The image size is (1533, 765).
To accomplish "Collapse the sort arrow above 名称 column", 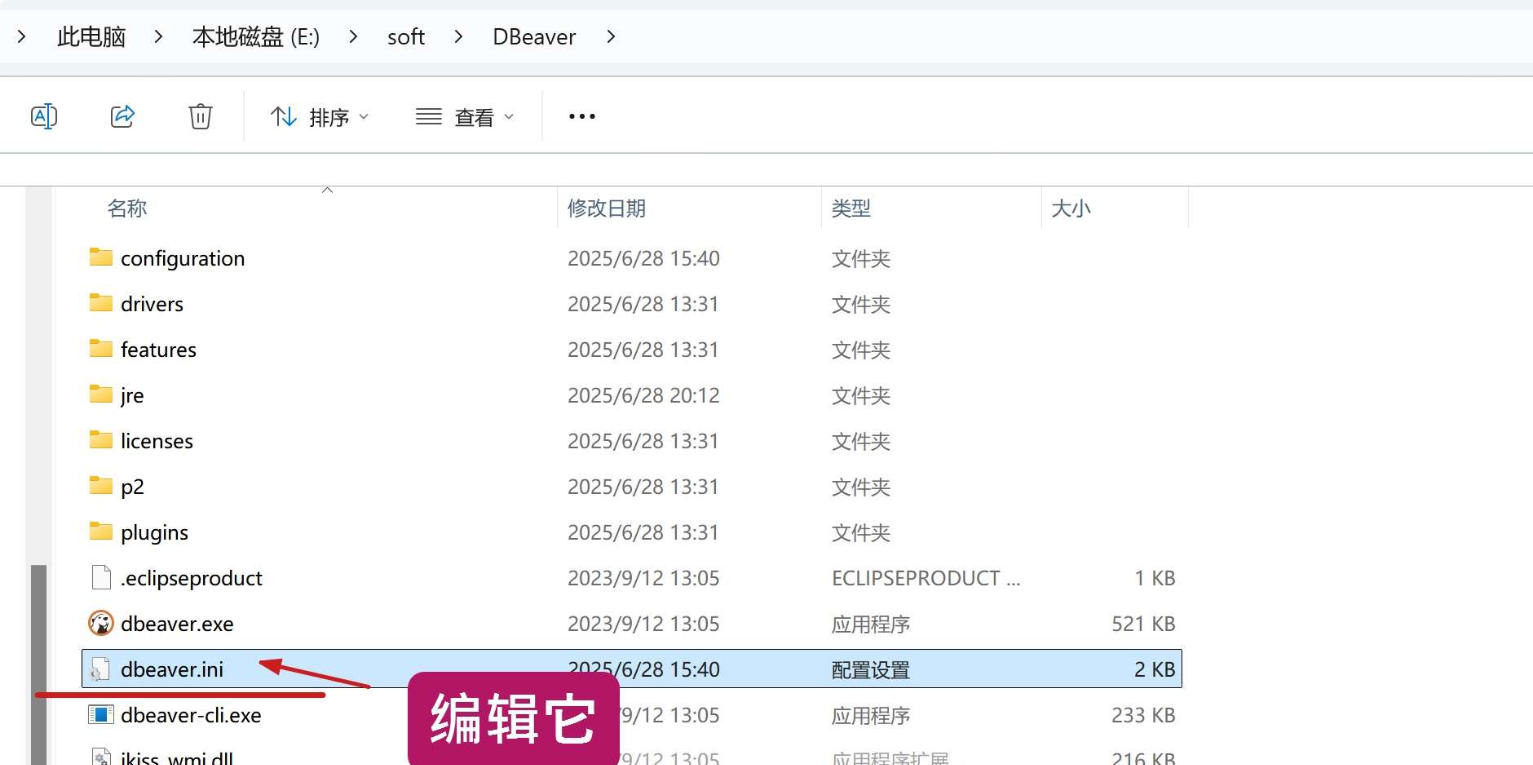I will tap(327, 189).
